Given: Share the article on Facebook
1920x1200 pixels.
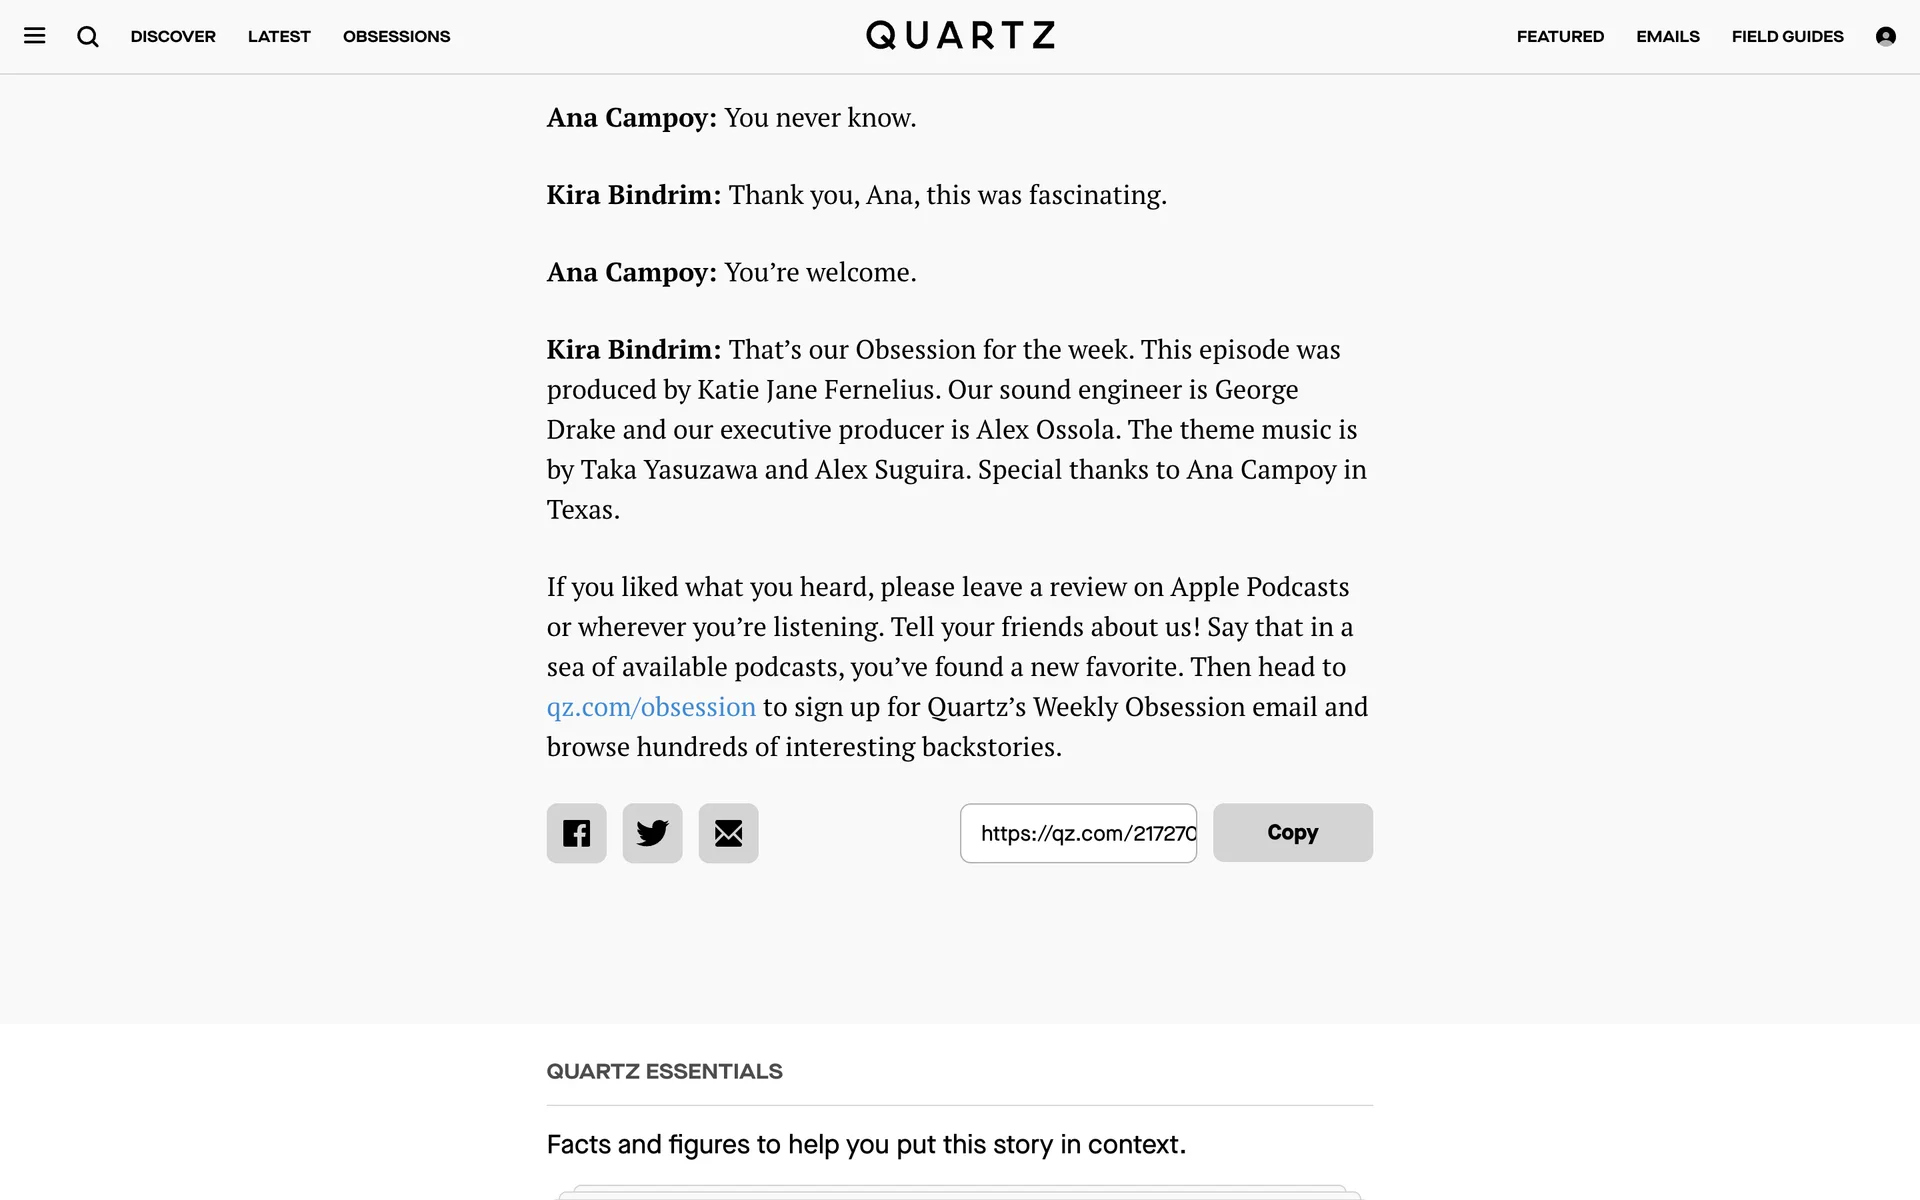Looking at the screenshot, I should coord(576,833).
